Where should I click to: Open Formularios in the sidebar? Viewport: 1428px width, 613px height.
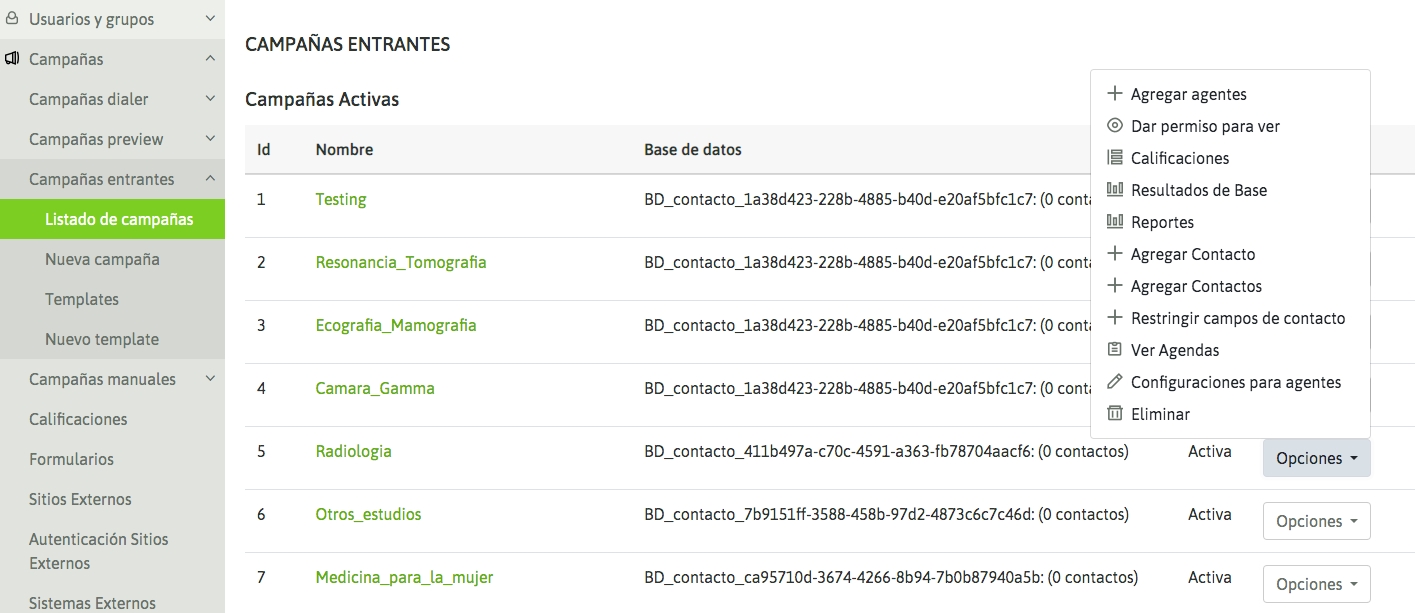pyautogui.click(x=71, y=459)
